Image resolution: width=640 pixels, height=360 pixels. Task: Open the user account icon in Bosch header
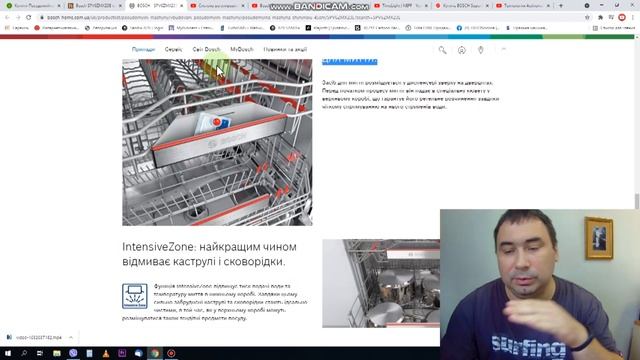tap(462, 50)
